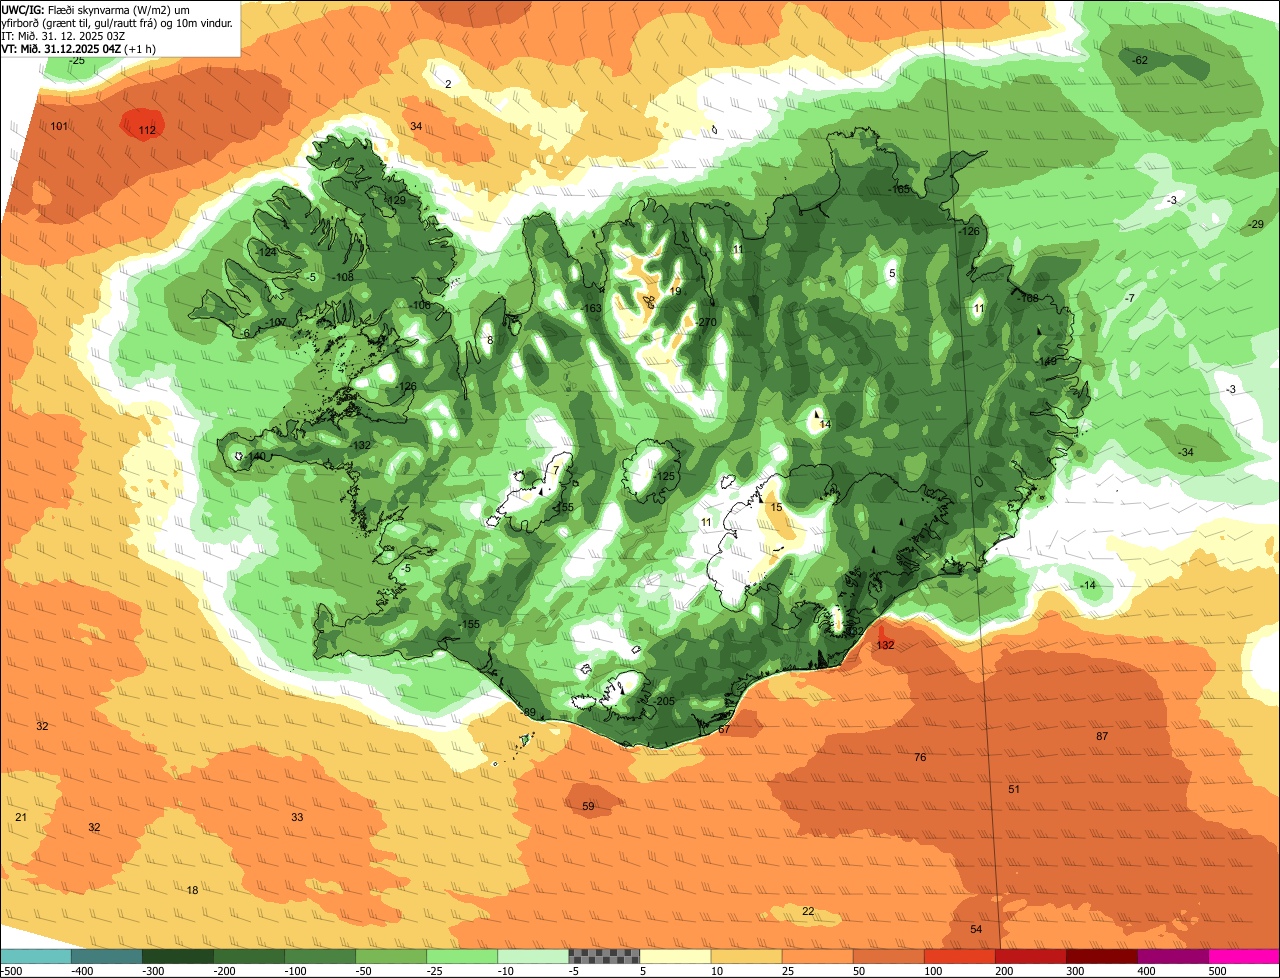
Task: Click the '59' map value south of Iceland
Action: pos(588,807)
